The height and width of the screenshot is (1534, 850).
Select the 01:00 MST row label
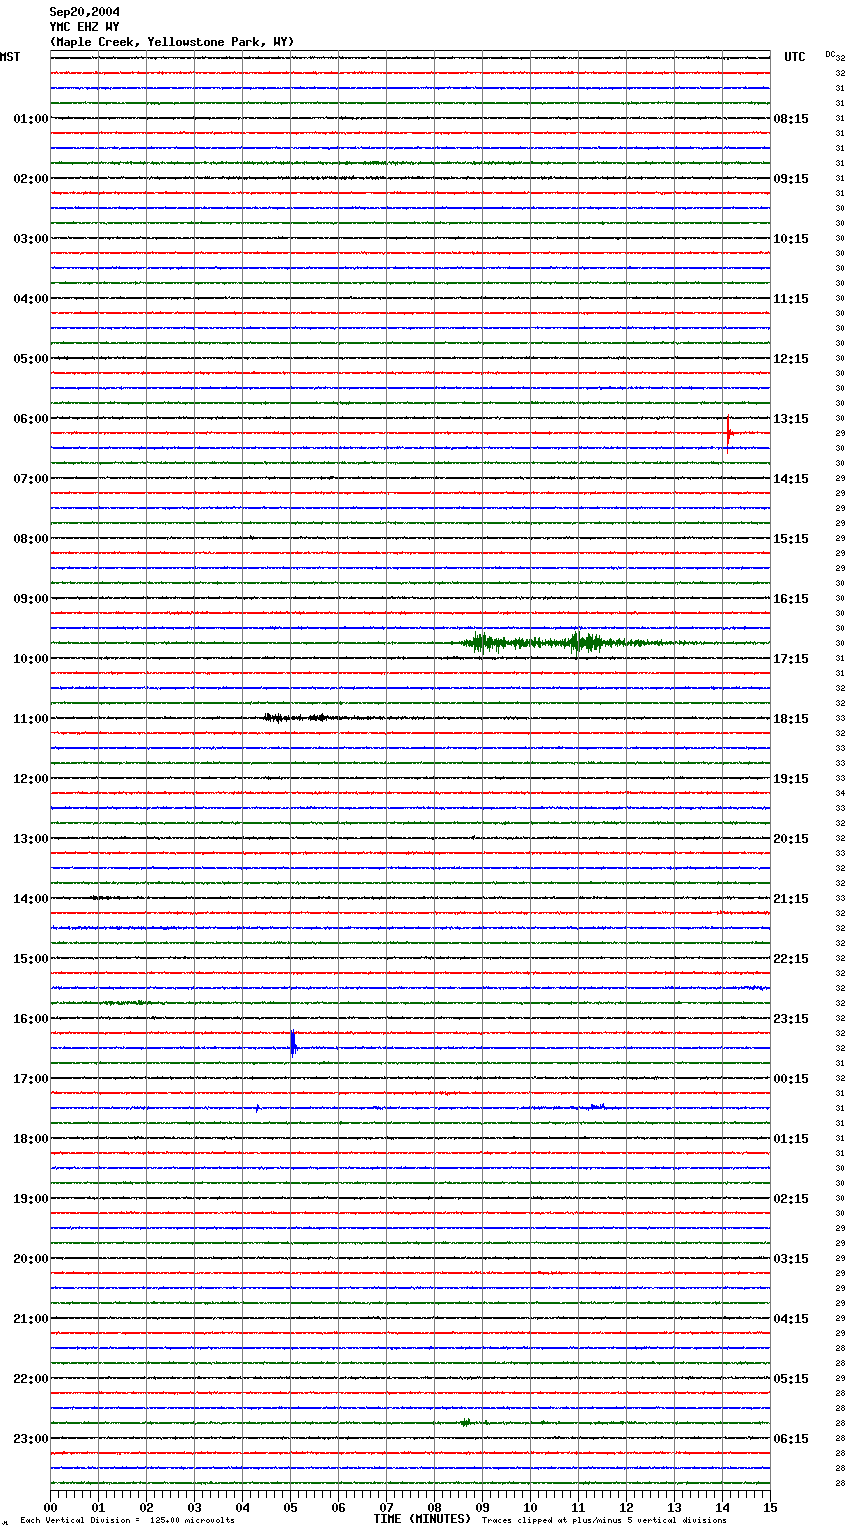point(30,119)
